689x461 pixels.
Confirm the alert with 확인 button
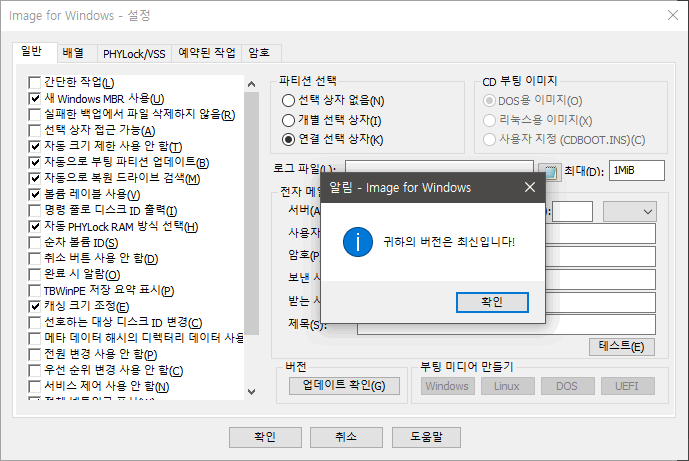492,302
